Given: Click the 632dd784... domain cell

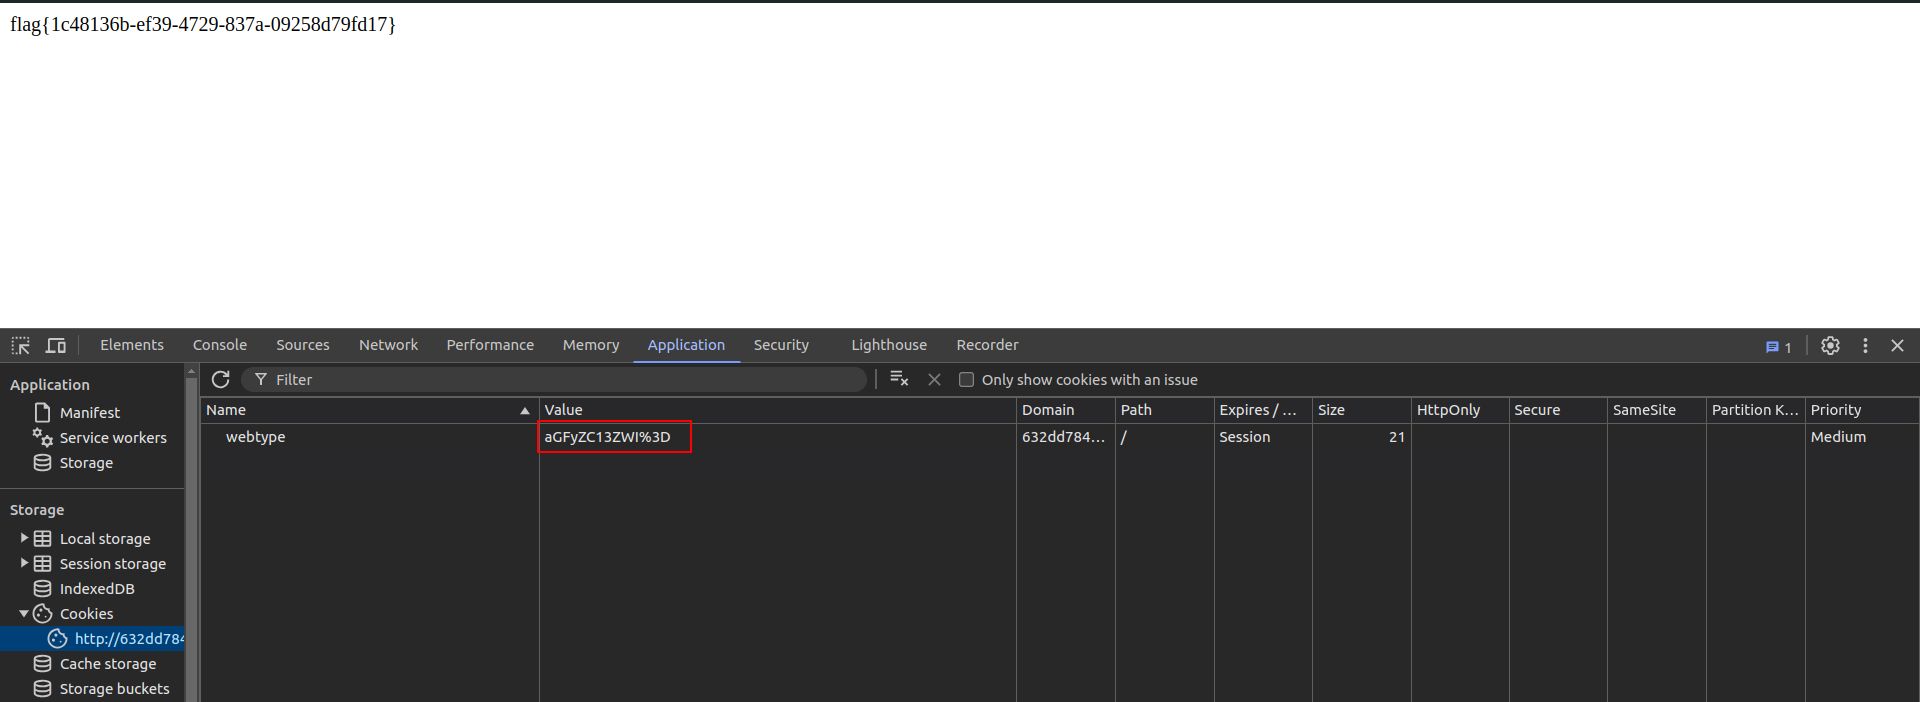Looking at the screenshot, I should (1065, 437).
